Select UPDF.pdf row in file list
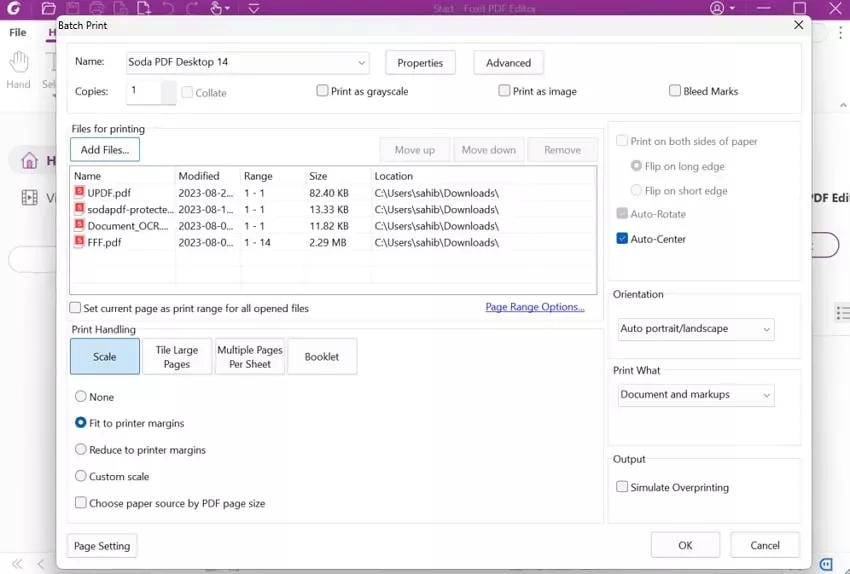 pyautogui.click(x=333, y=193)
